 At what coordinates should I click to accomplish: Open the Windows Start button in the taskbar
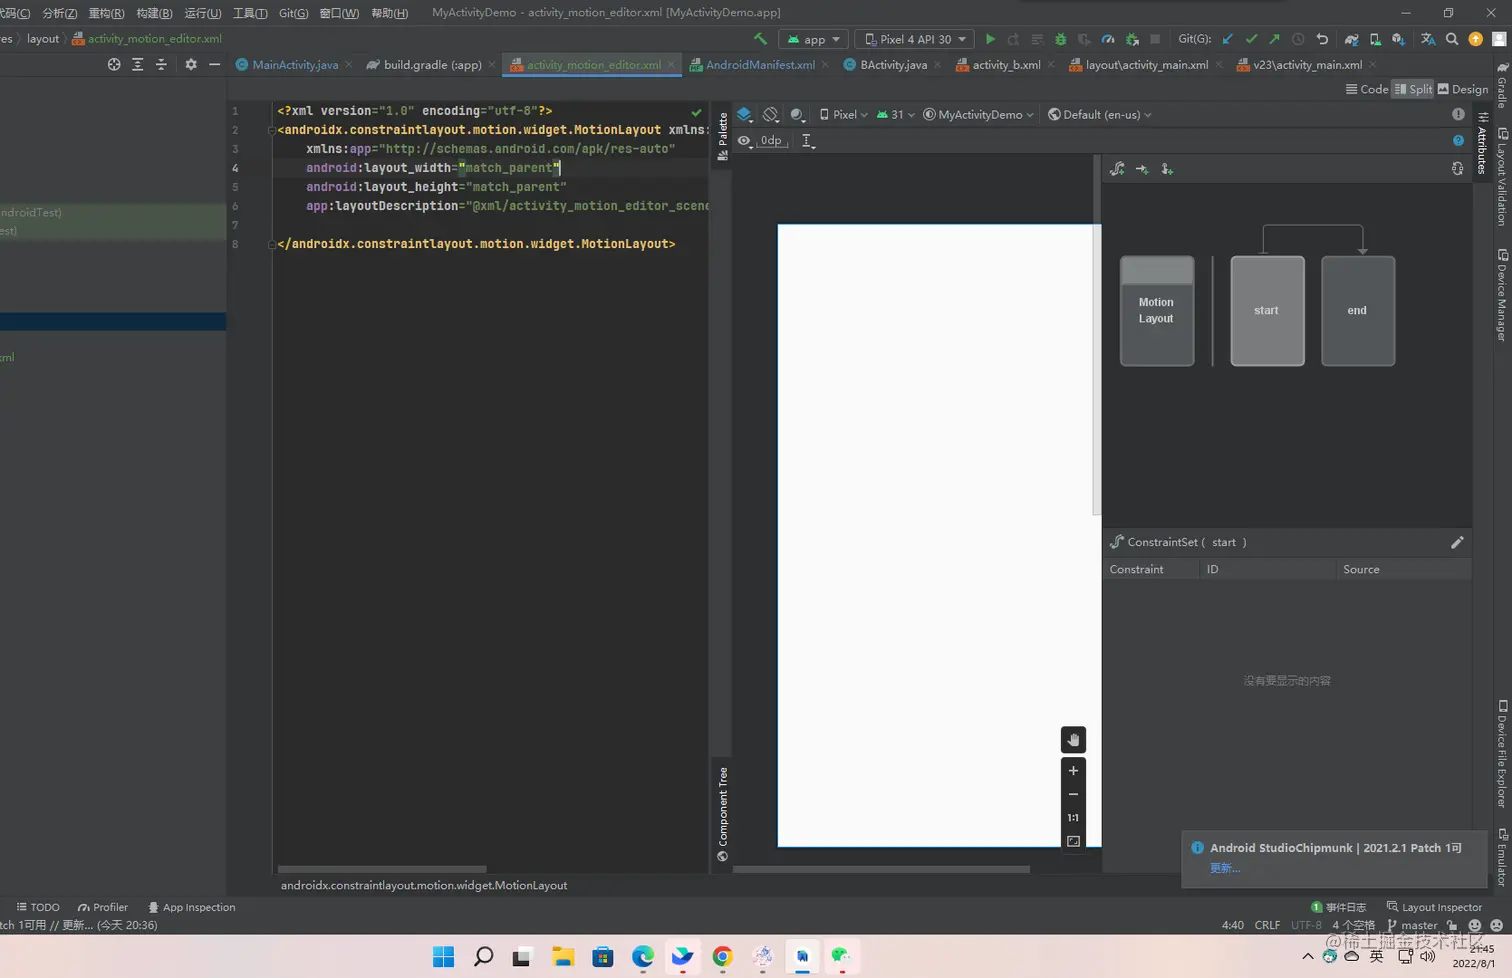pos(443,957)
